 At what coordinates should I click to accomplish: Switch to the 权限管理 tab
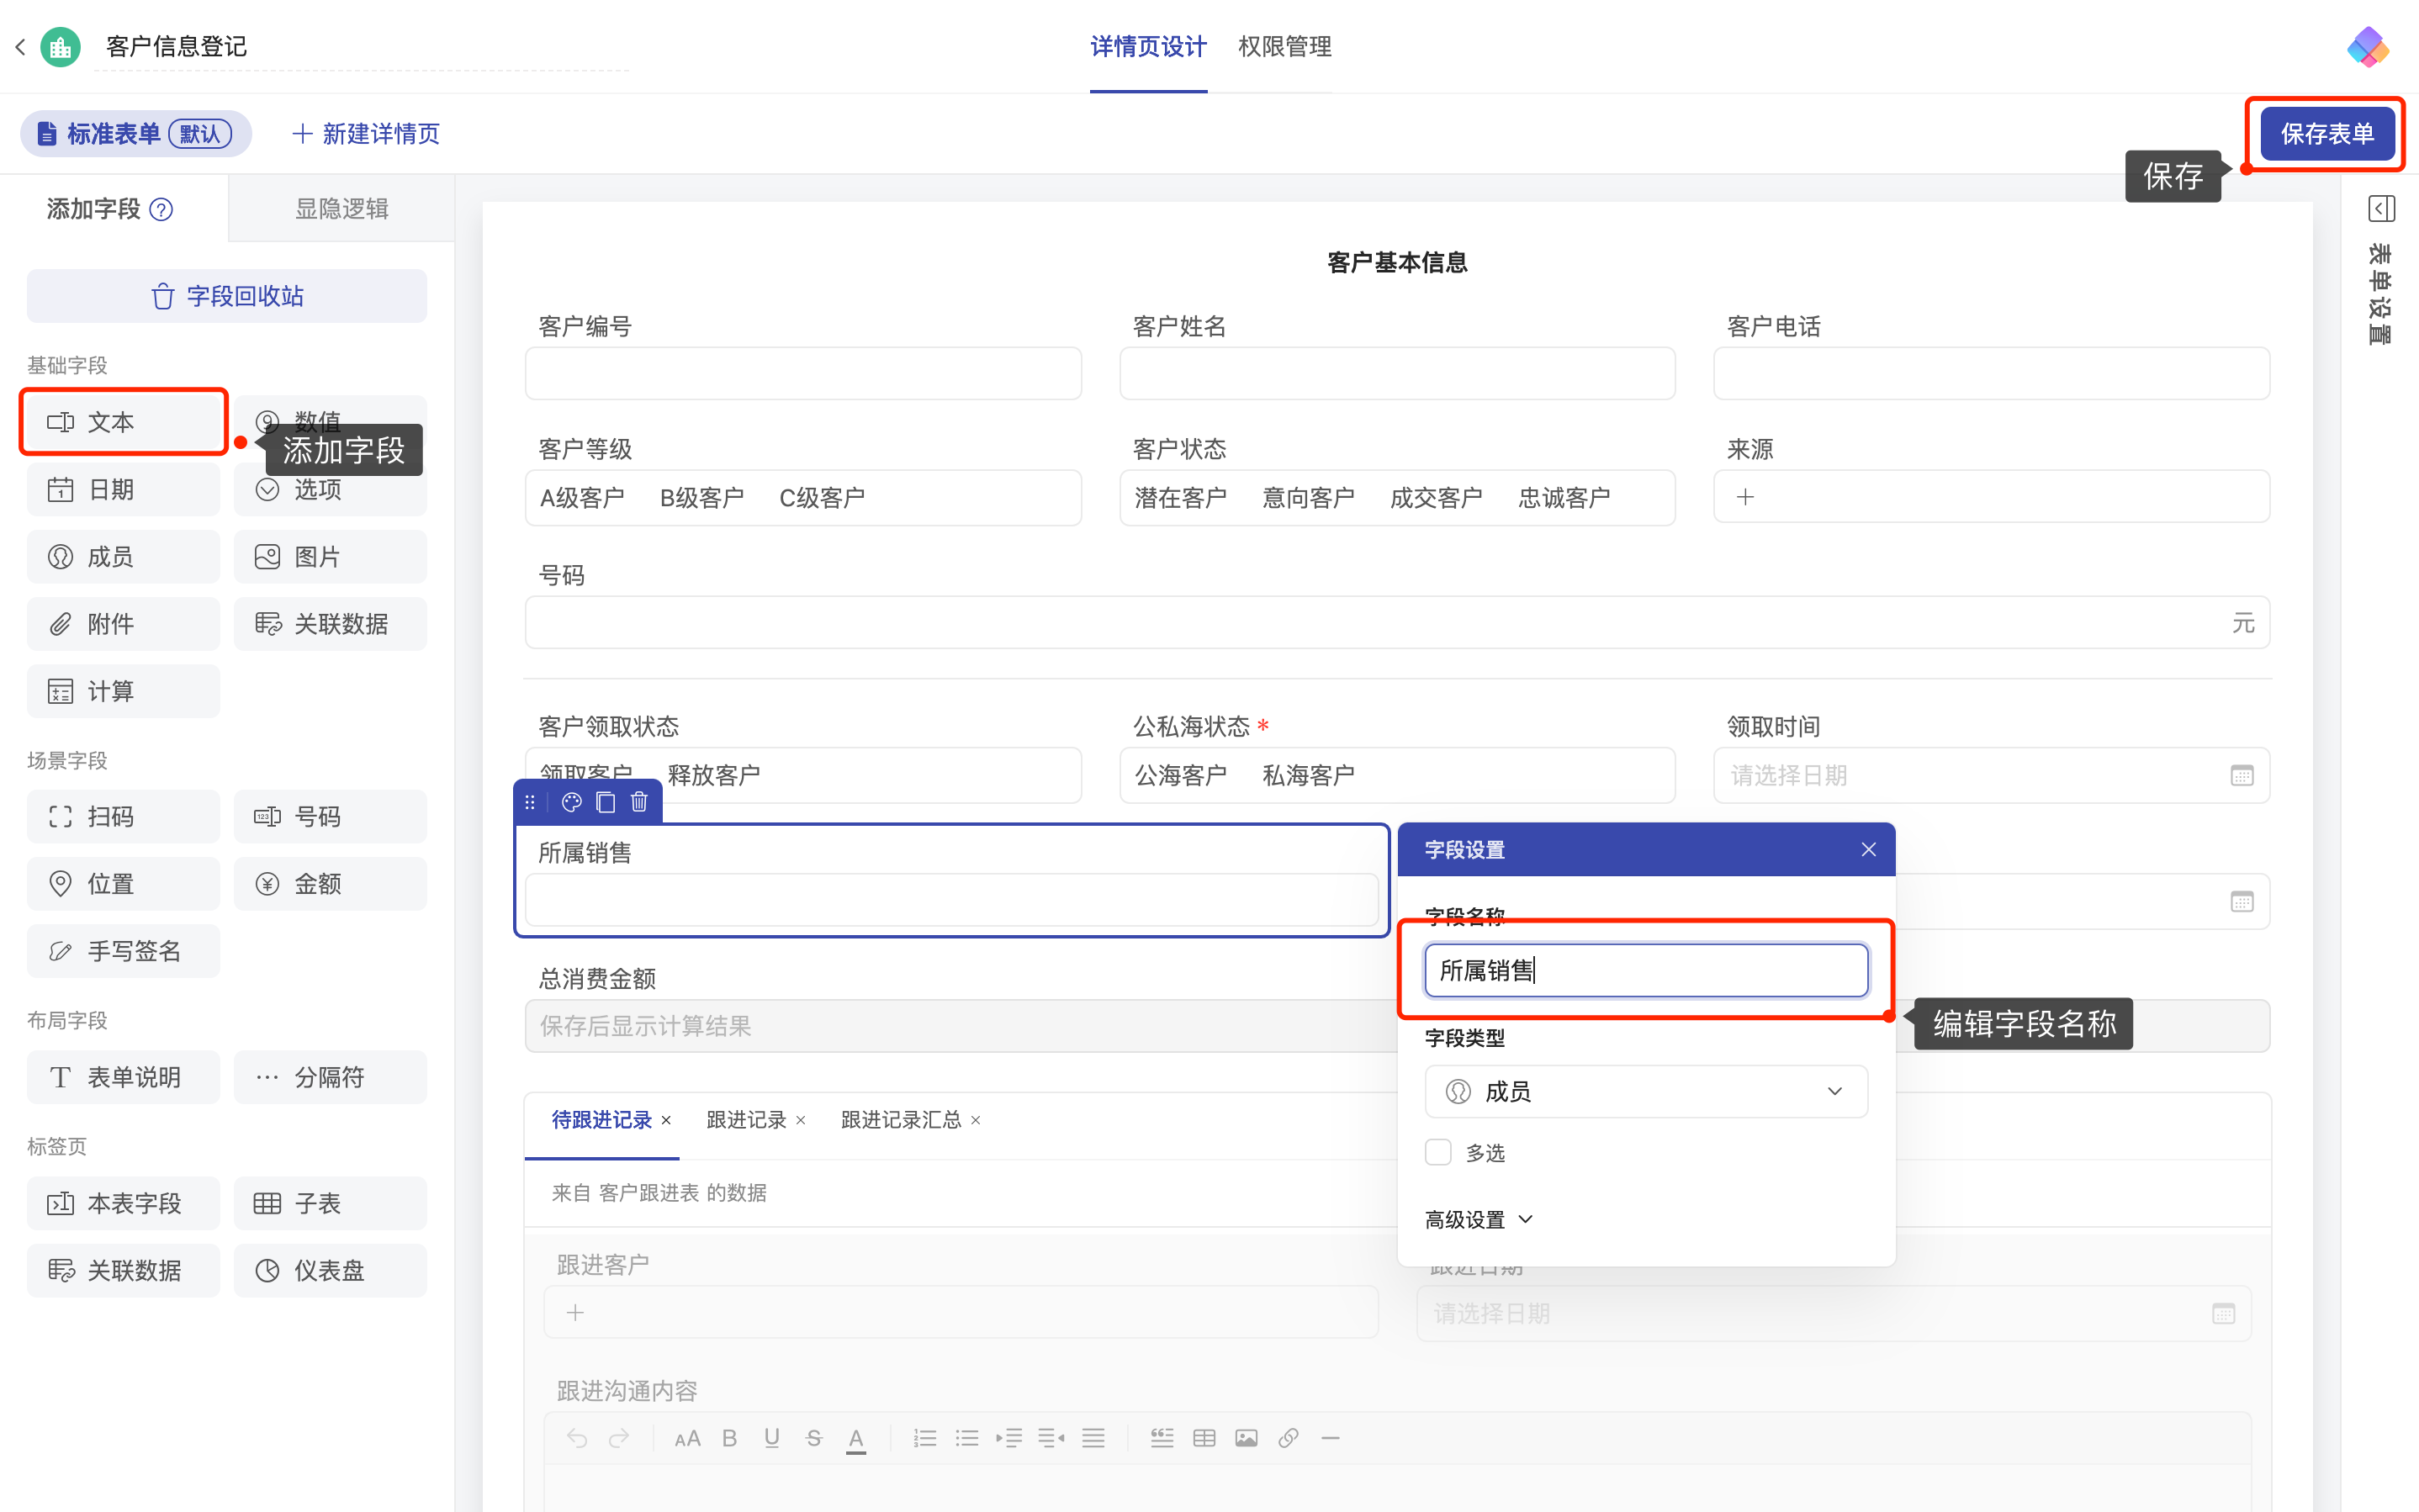tap(1284, 47)
